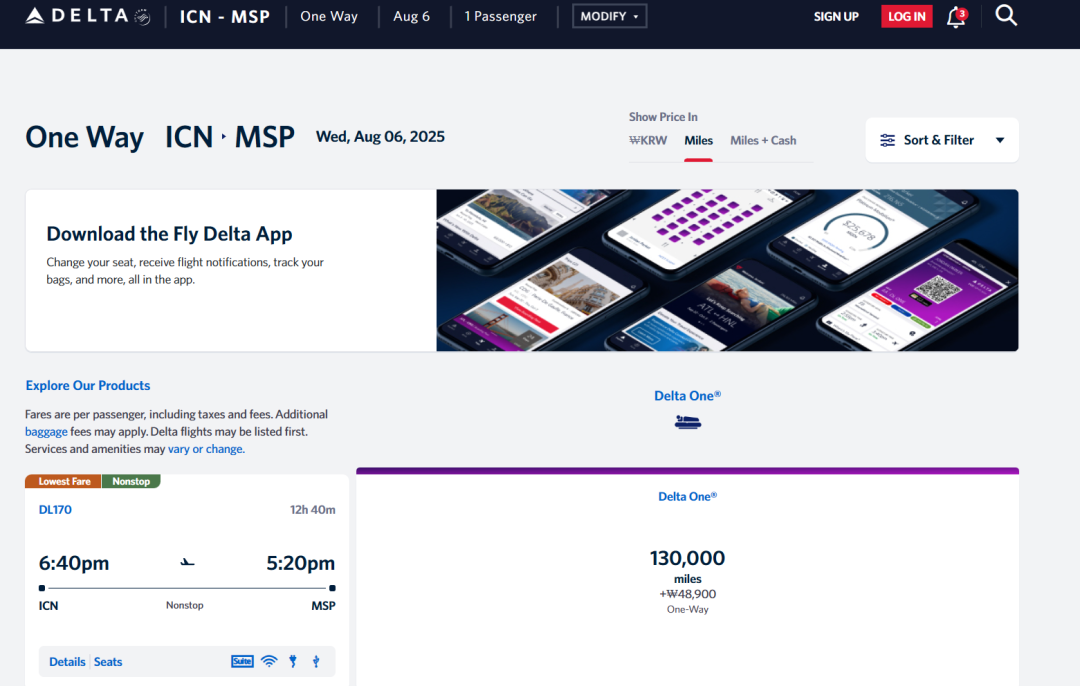Expand the MODIFY search dropdown
Image resolution: width=1080 pixels, height=686 pixels.
click(x=609, y=16)
